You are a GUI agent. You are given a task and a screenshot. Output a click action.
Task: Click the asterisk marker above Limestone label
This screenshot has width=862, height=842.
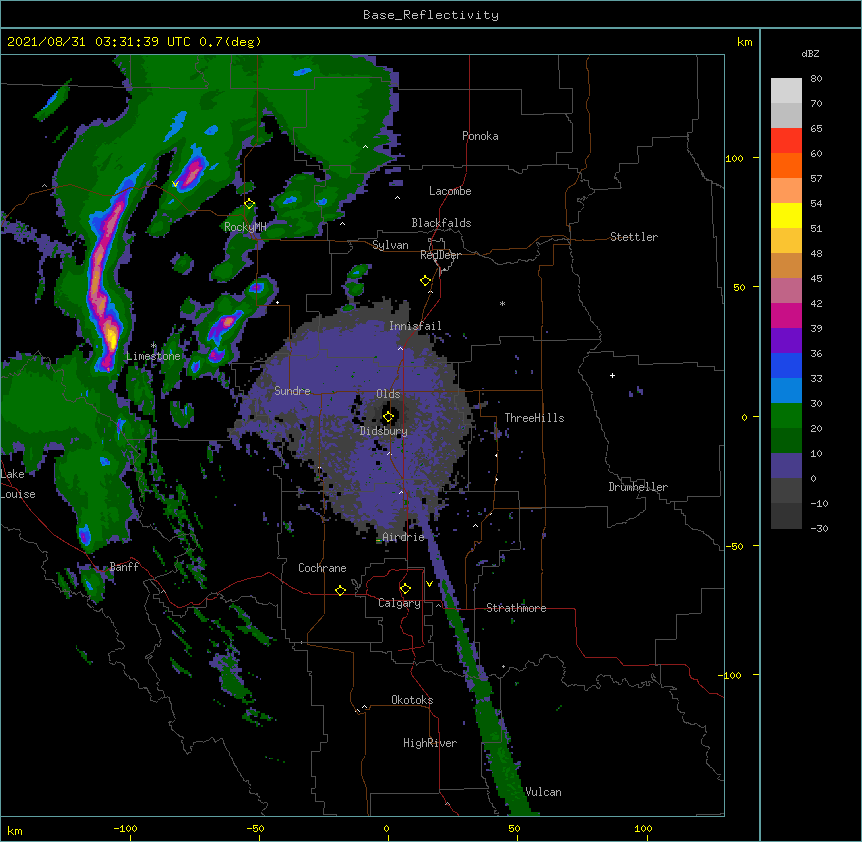tap(153, 346)
